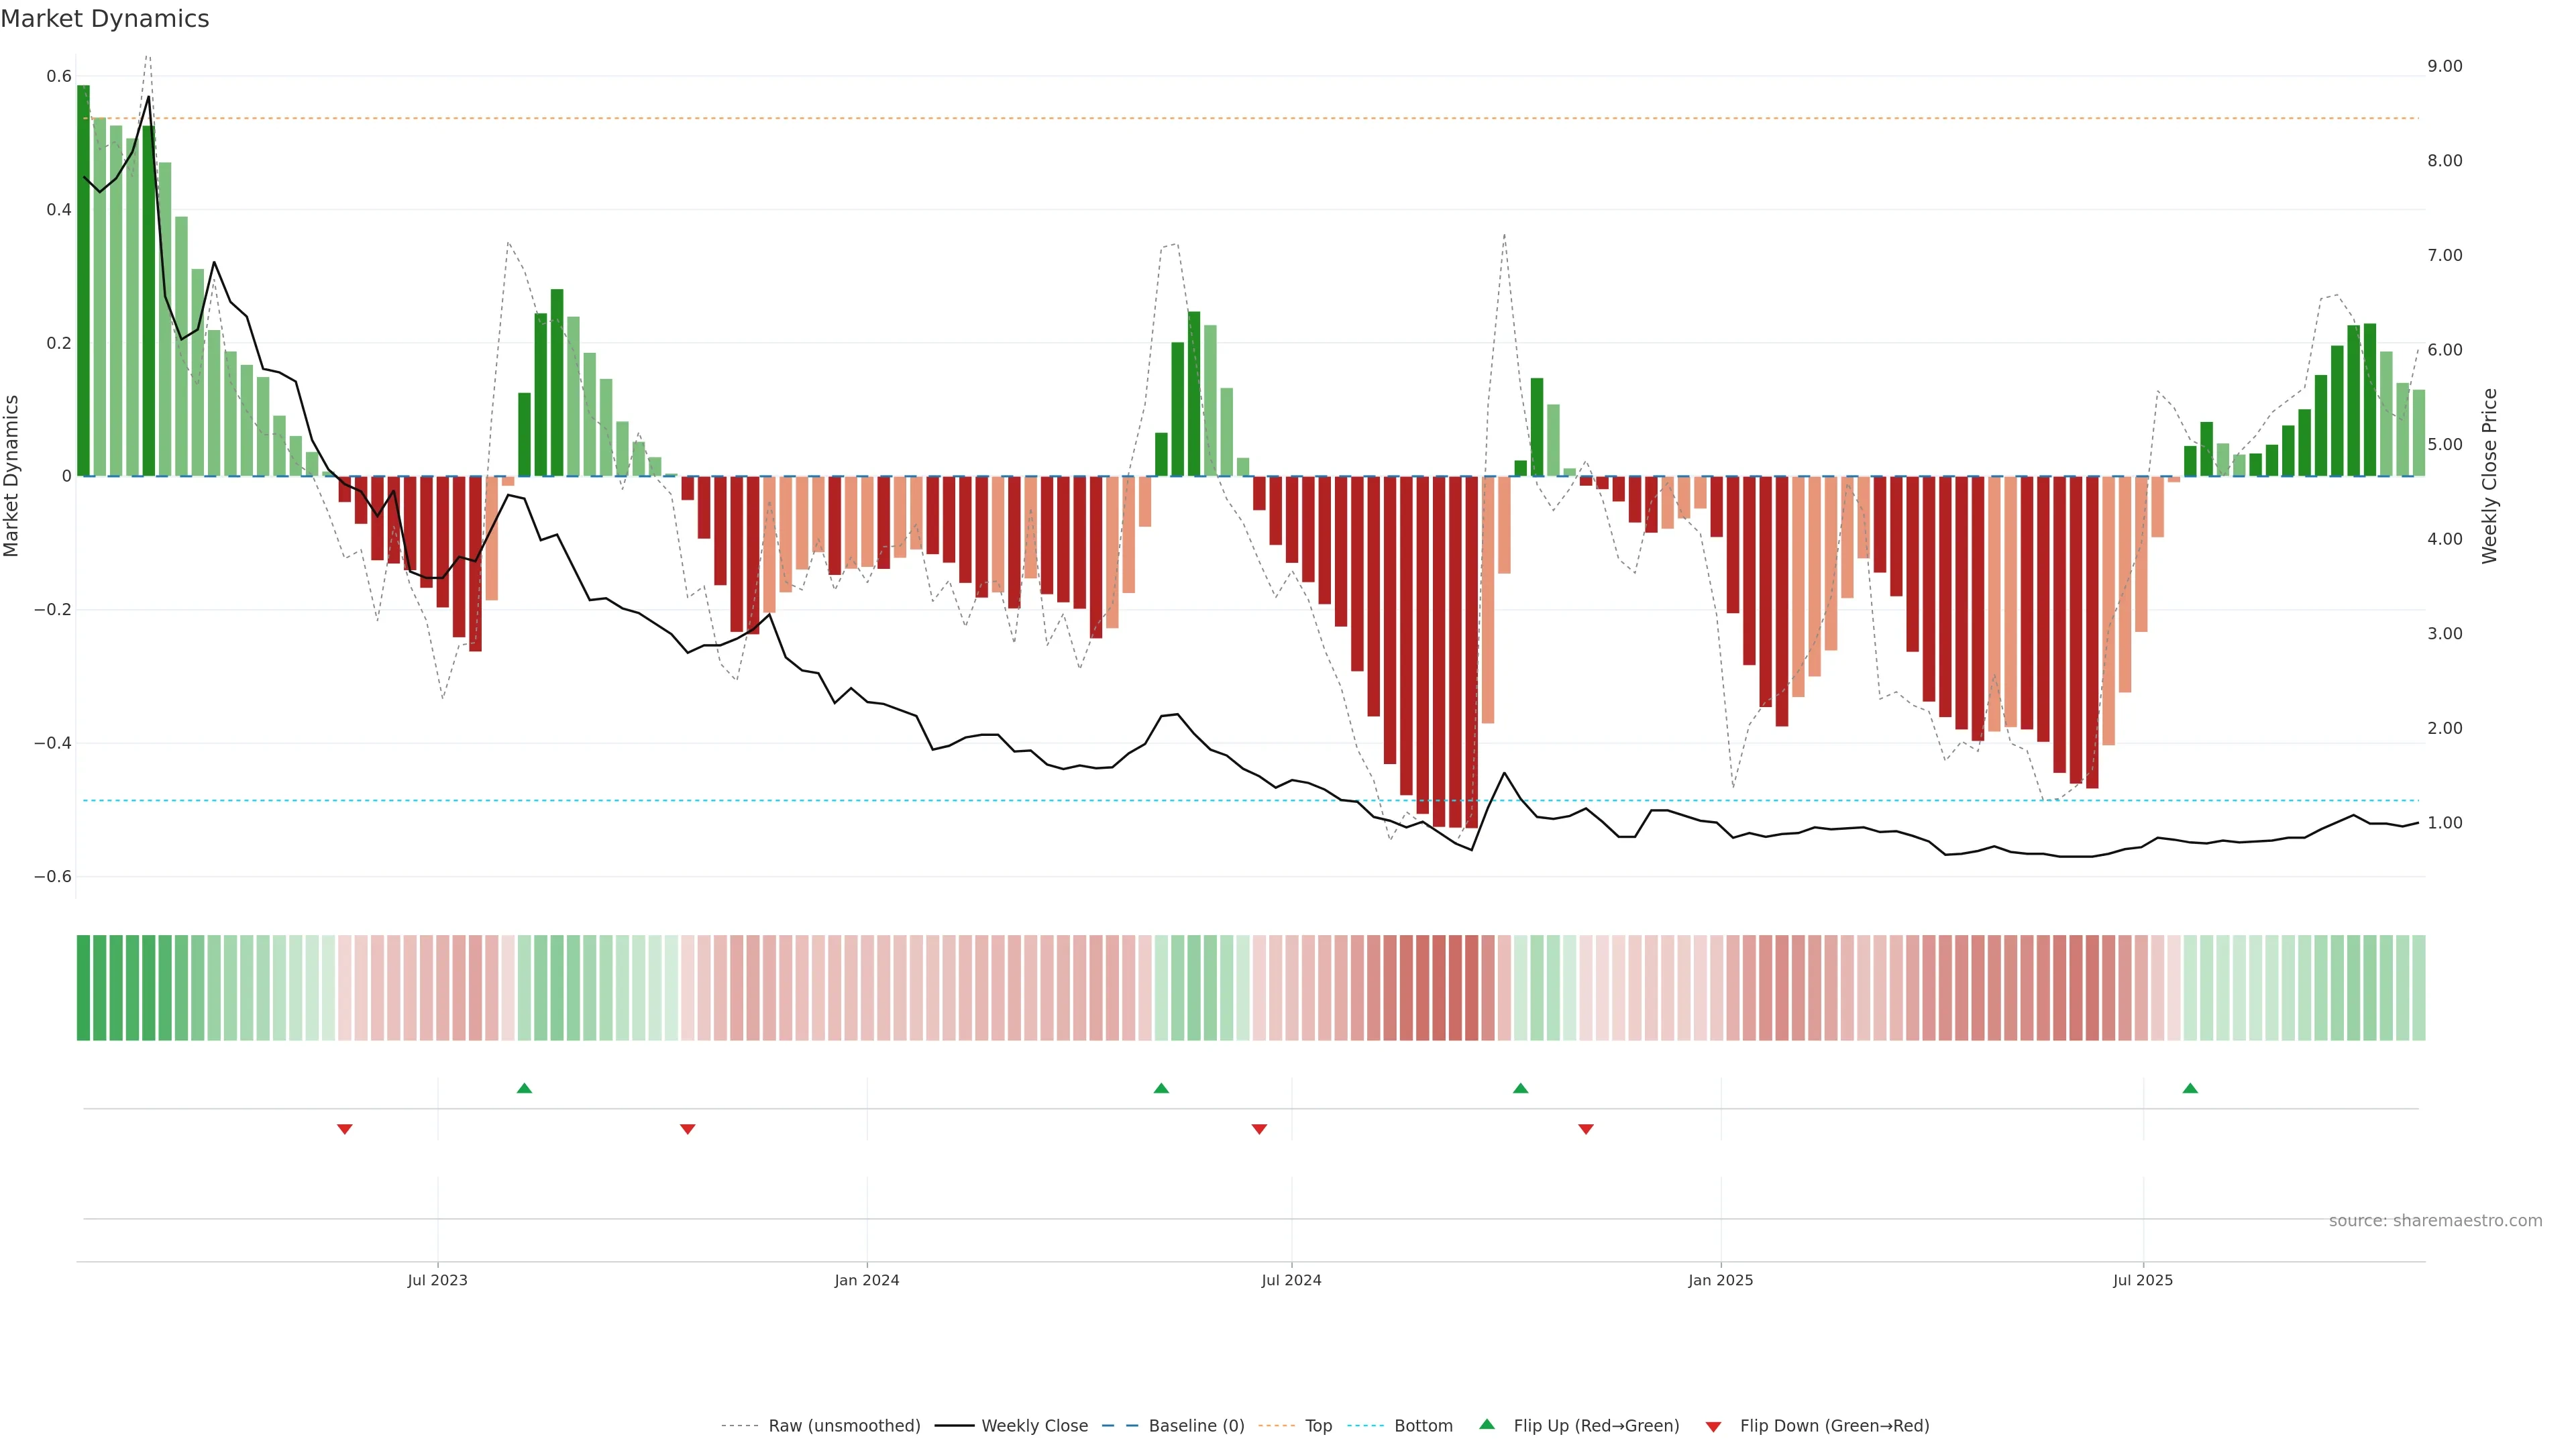
Task: Click the Market Dynamics chart title
Action: (x=105, y=19)
